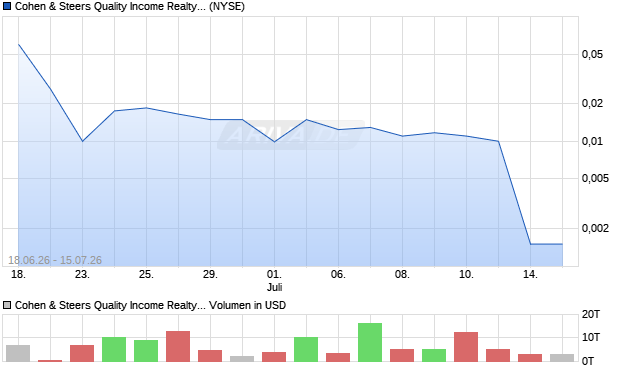Click the x-axis date label '25.'
The height and width of the screenshot is (371, 620).
(x=146, y=274)
